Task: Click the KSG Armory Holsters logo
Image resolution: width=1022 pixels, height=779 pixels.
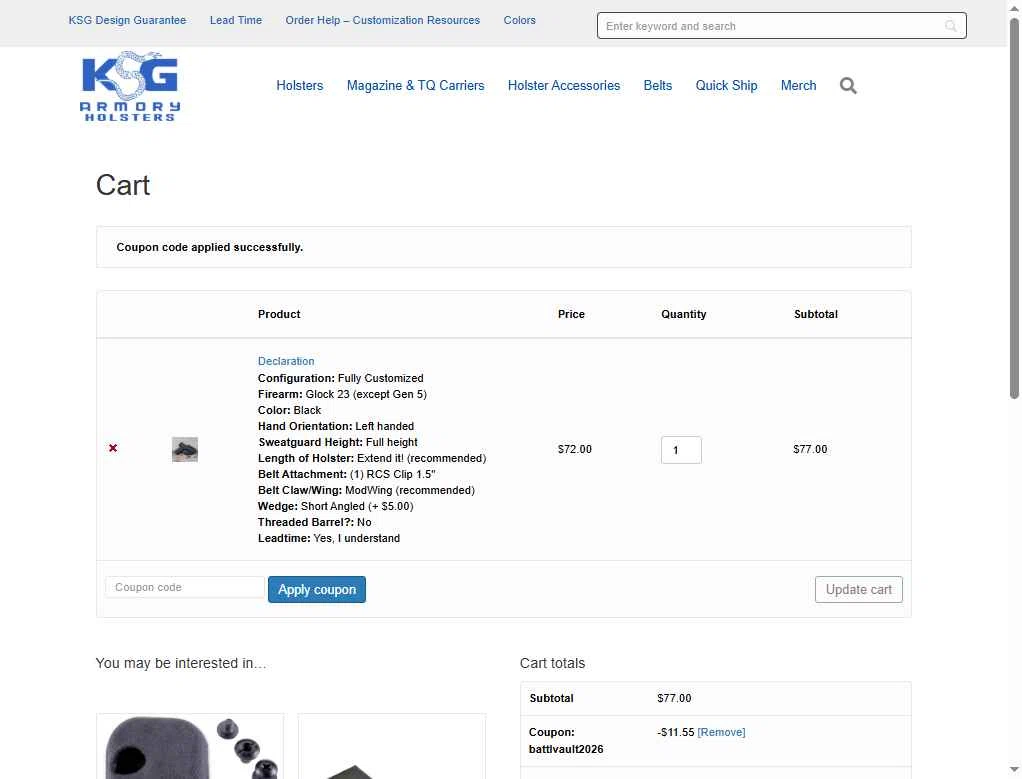Action: 130,87
